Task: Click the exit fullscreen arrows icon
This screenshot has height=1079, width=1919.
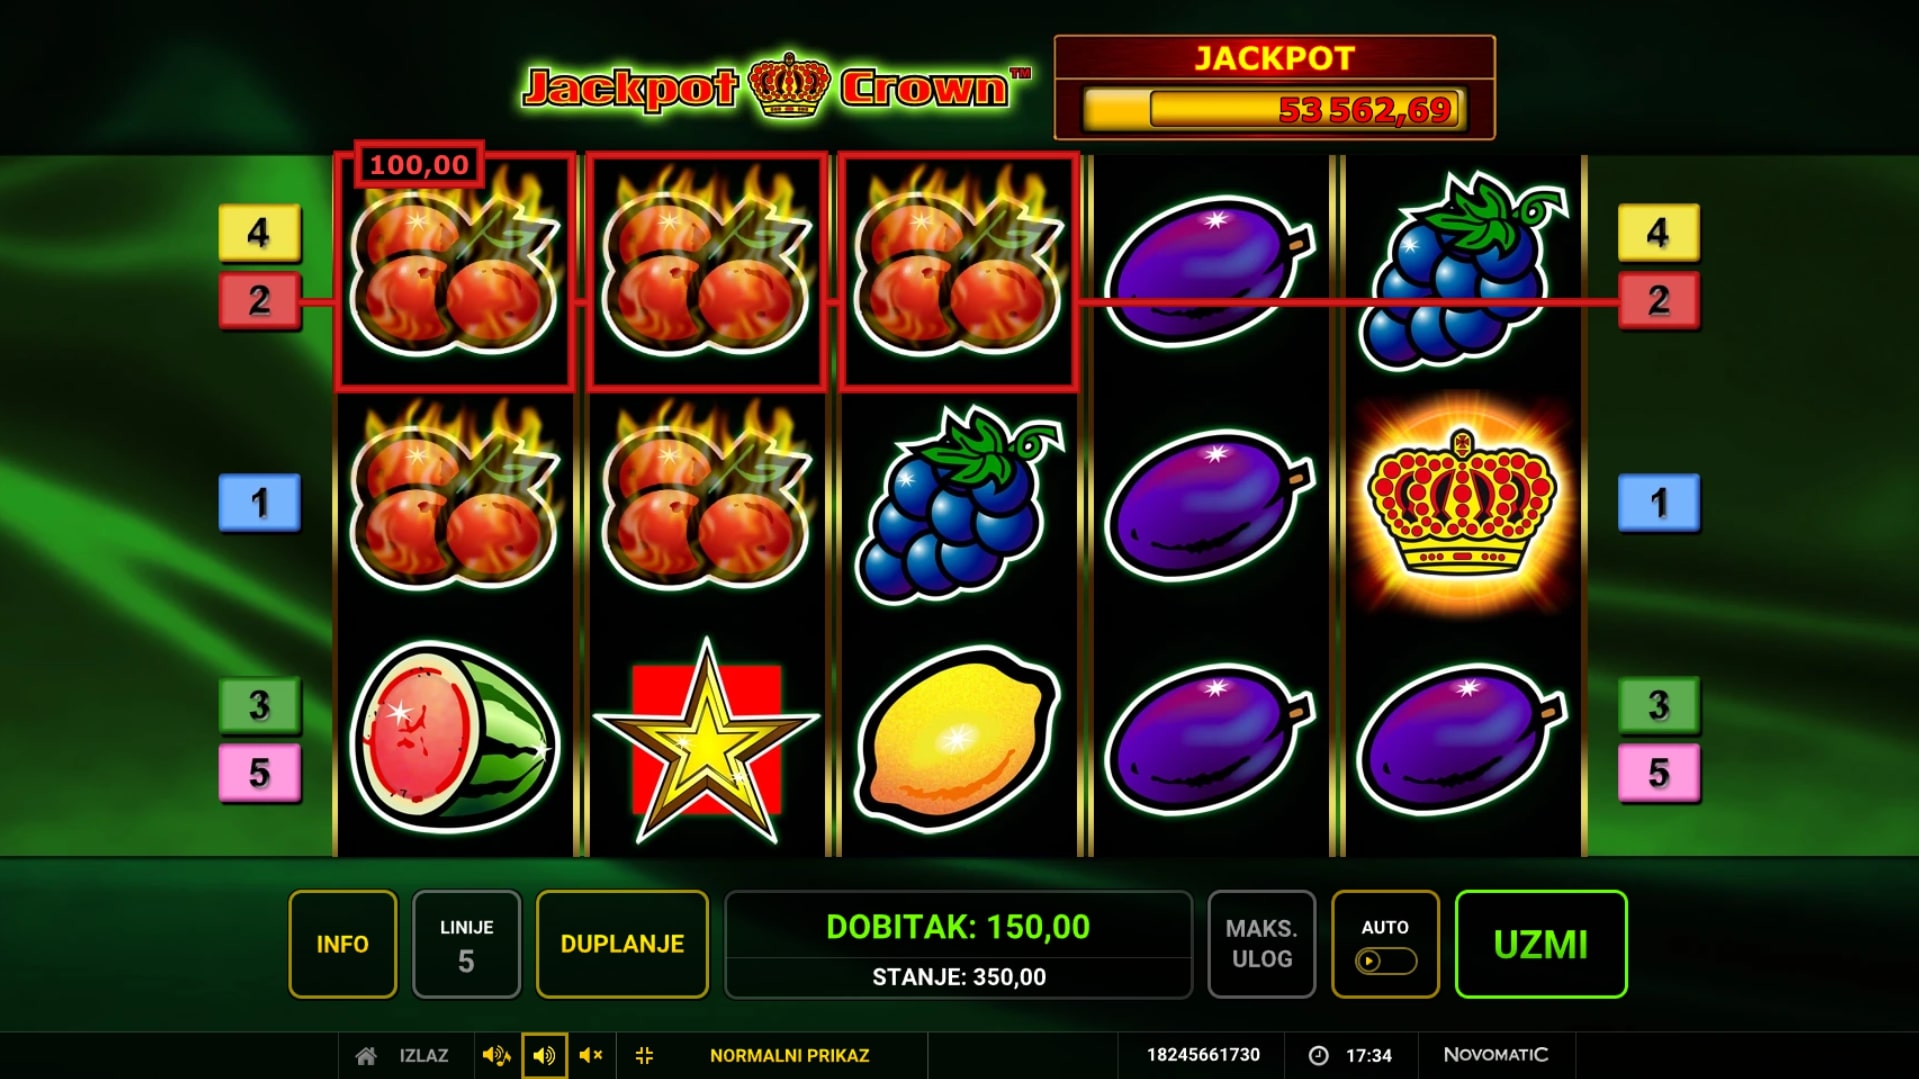Action: click(x=644, y=1056)
